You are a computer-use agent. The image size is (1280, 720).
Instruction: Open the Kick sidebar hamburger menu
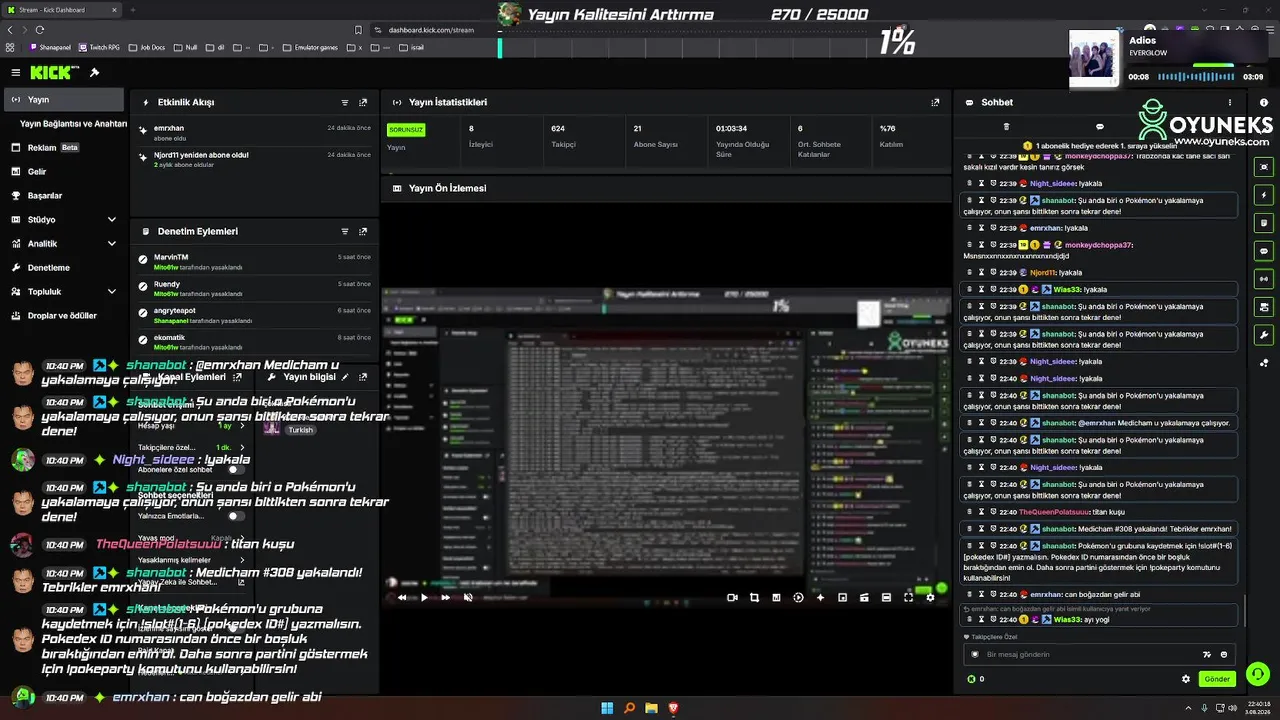(x=15, y=72)
